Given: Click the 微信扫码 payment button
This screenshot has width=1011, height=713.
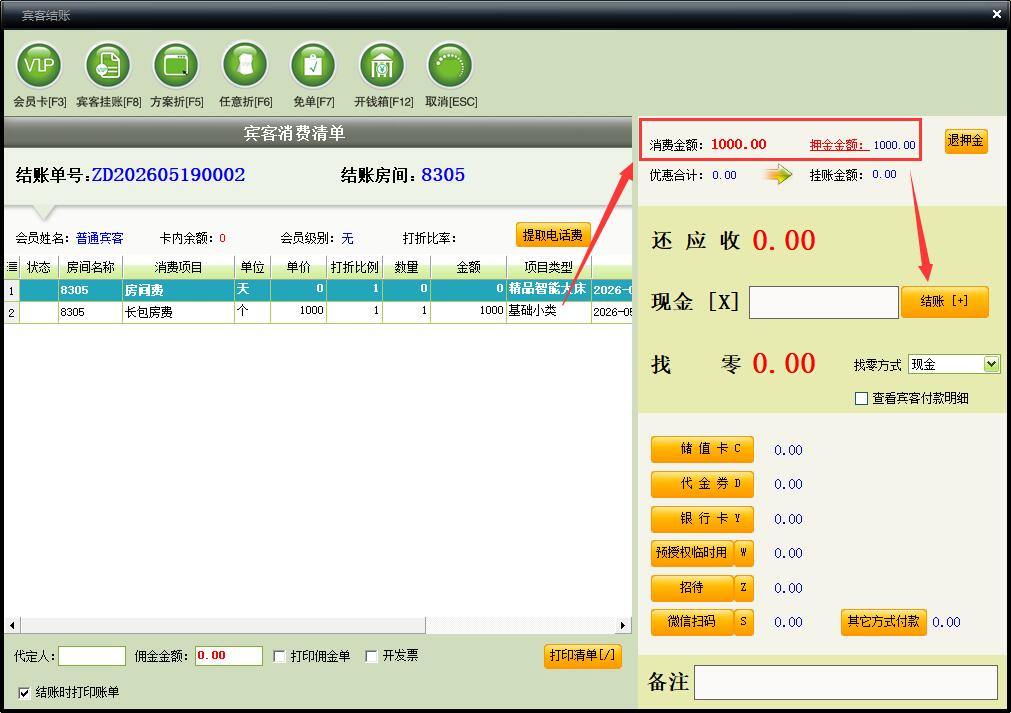Looking at the screenshot, I should click(692, 622).
